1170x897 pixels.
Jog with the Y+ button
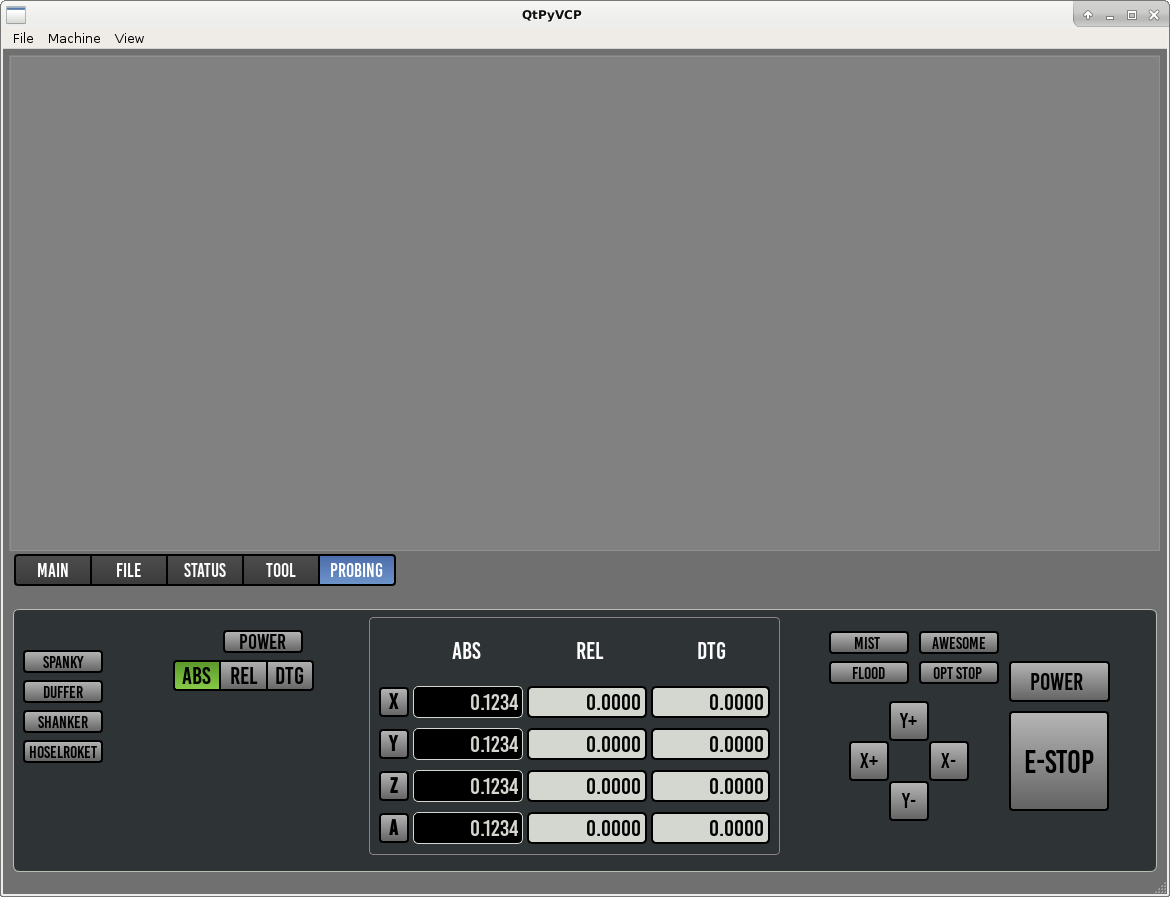click(x=909, y=721)
